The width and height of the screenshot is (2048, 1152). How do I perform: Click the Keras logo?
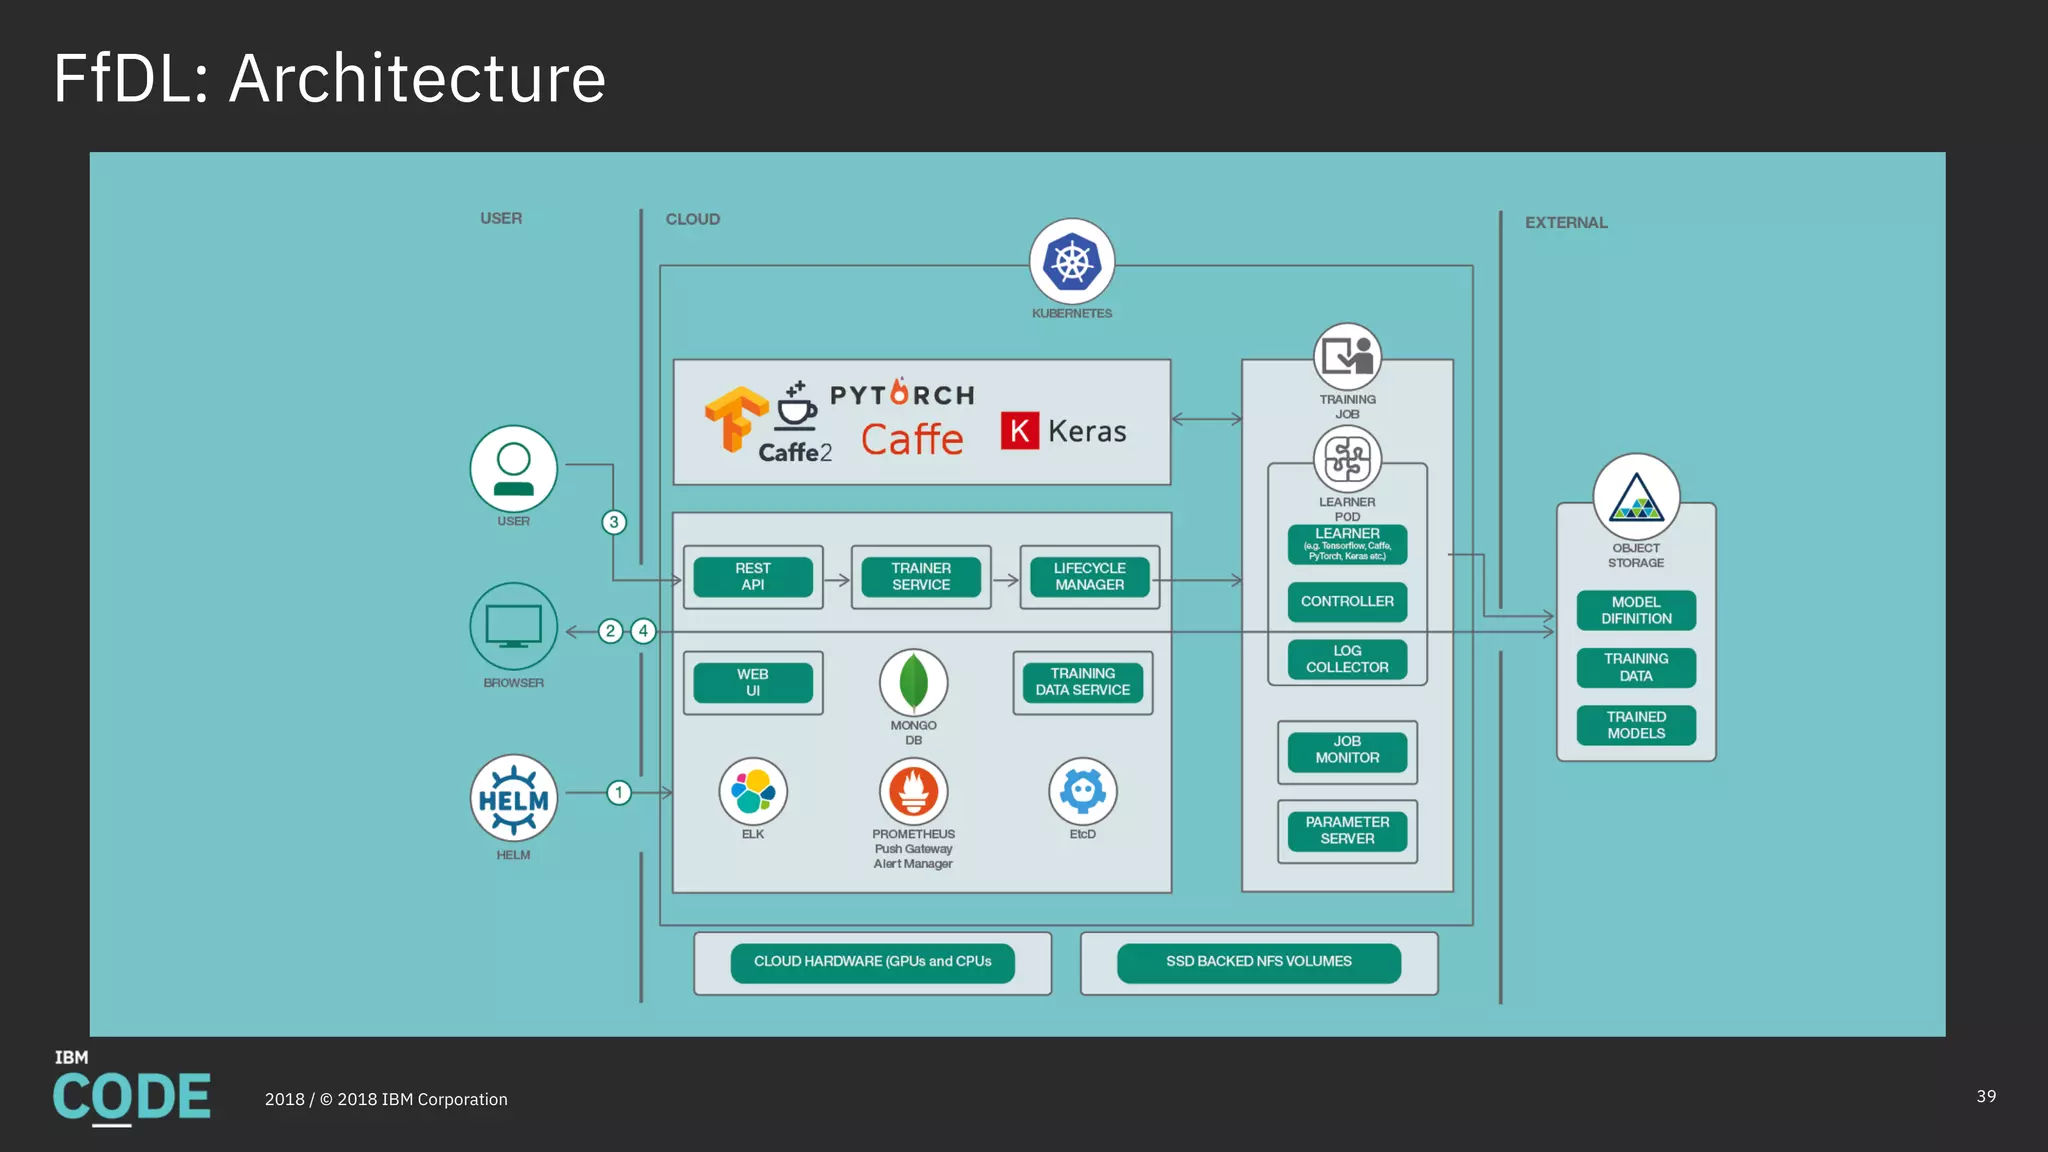click(x=1063, y=431)
